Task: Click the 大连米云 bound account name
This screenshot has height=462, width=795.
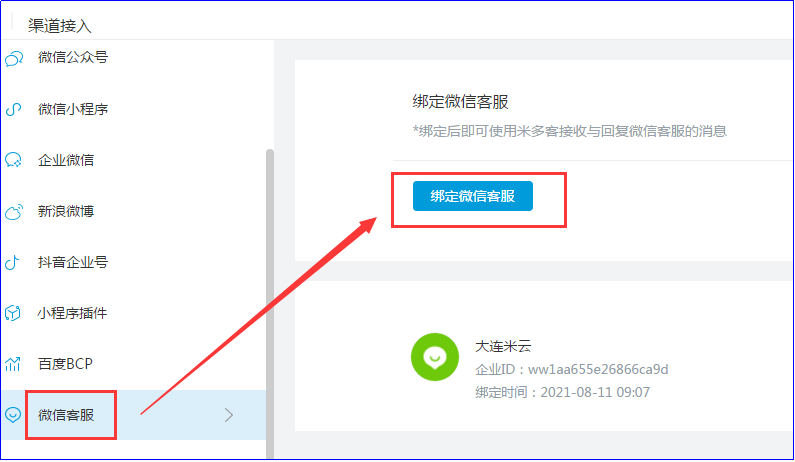Action: pos(503,346)
